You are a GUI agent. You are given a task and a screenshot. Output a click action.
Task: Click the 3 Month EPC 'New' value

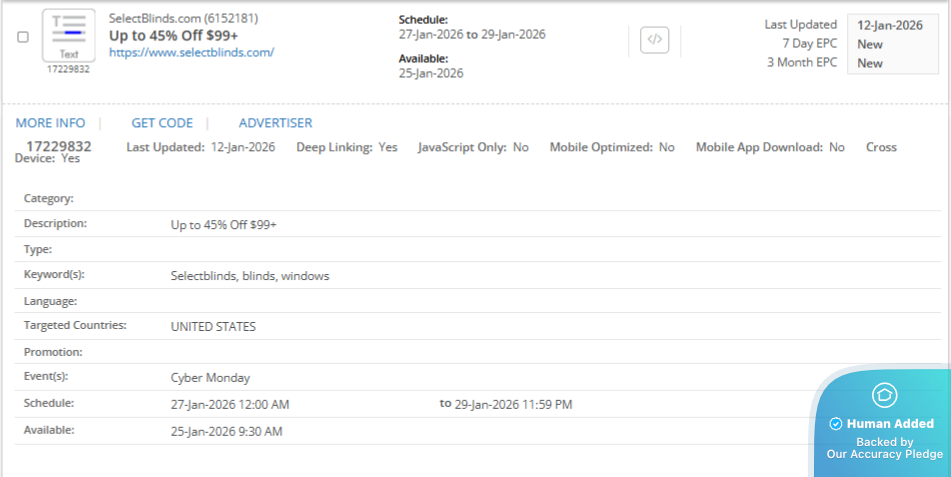pyautogui.click(x=870, y=63)
